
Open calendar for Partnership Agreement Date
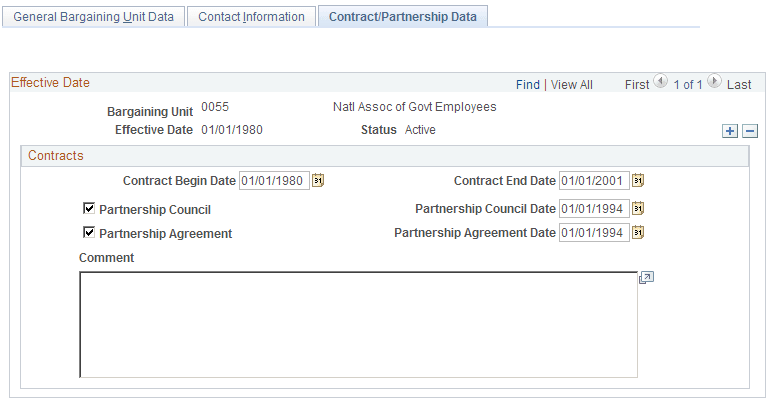(x=638, y=233)
